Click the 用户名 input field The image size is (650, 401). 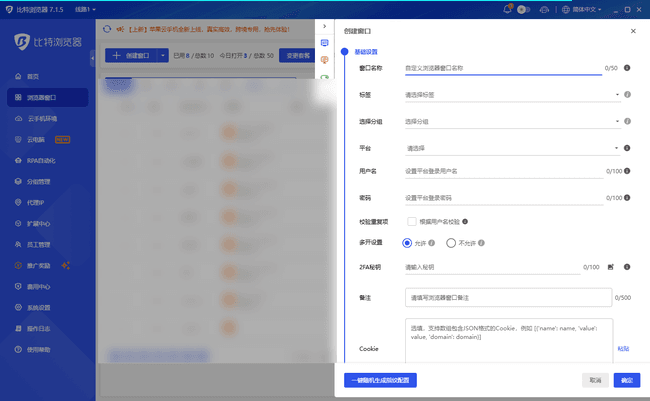[504, 171]
